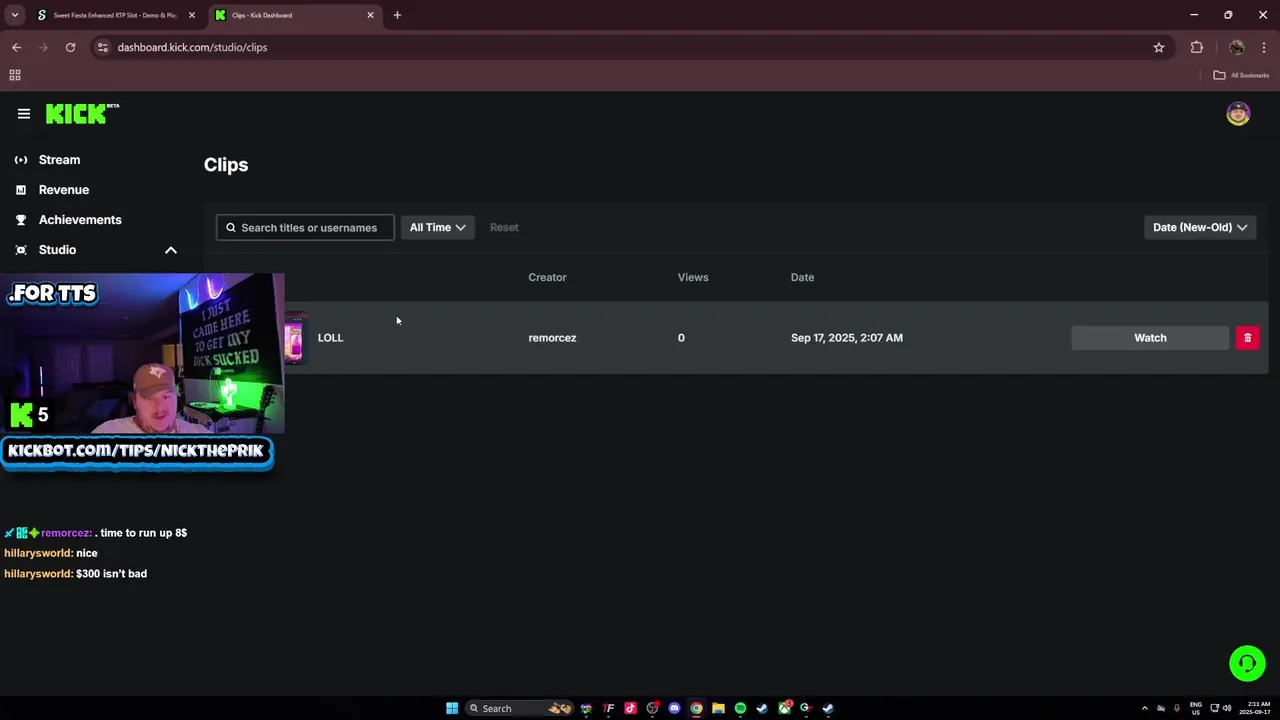Viewport: 1280px width, 720px height.
Task: View site information icon in address bar
Action: pyautogui.click(x=102, y=47)
